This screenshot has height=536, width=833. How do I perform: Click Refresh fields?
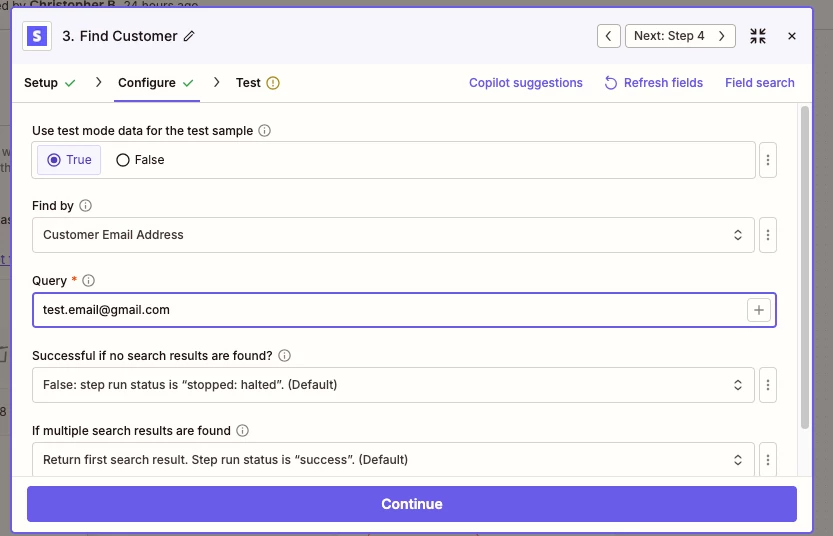(x=653, y=83)
